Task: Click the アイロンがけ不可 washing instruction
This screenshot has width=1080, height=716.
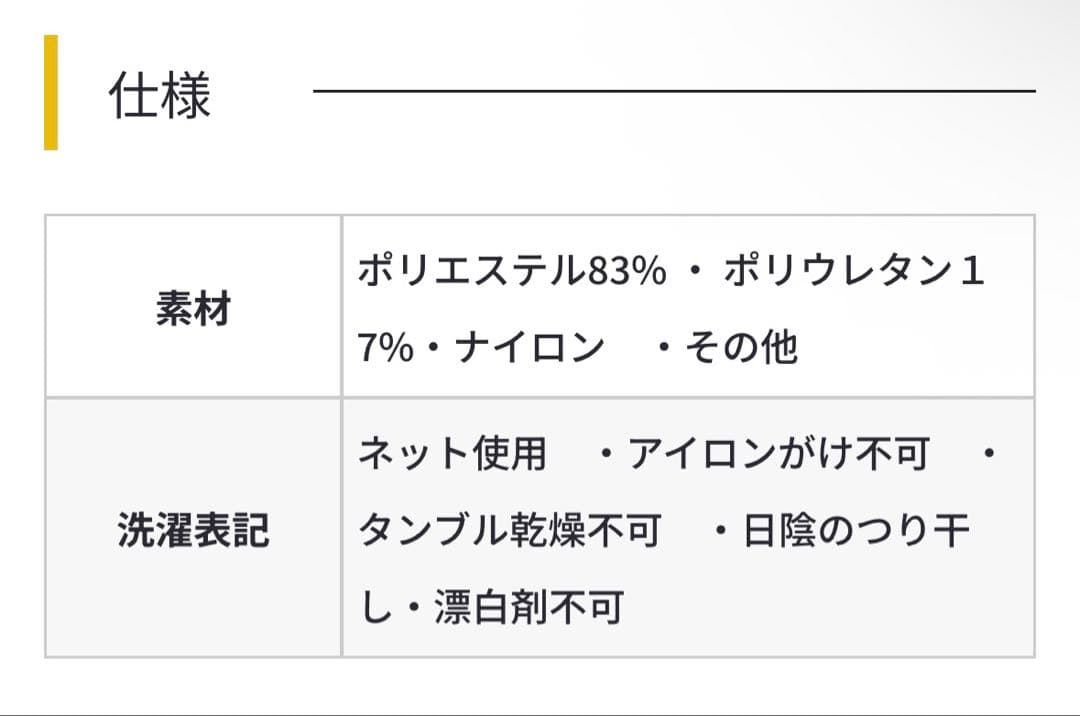Action: point(779,454)
